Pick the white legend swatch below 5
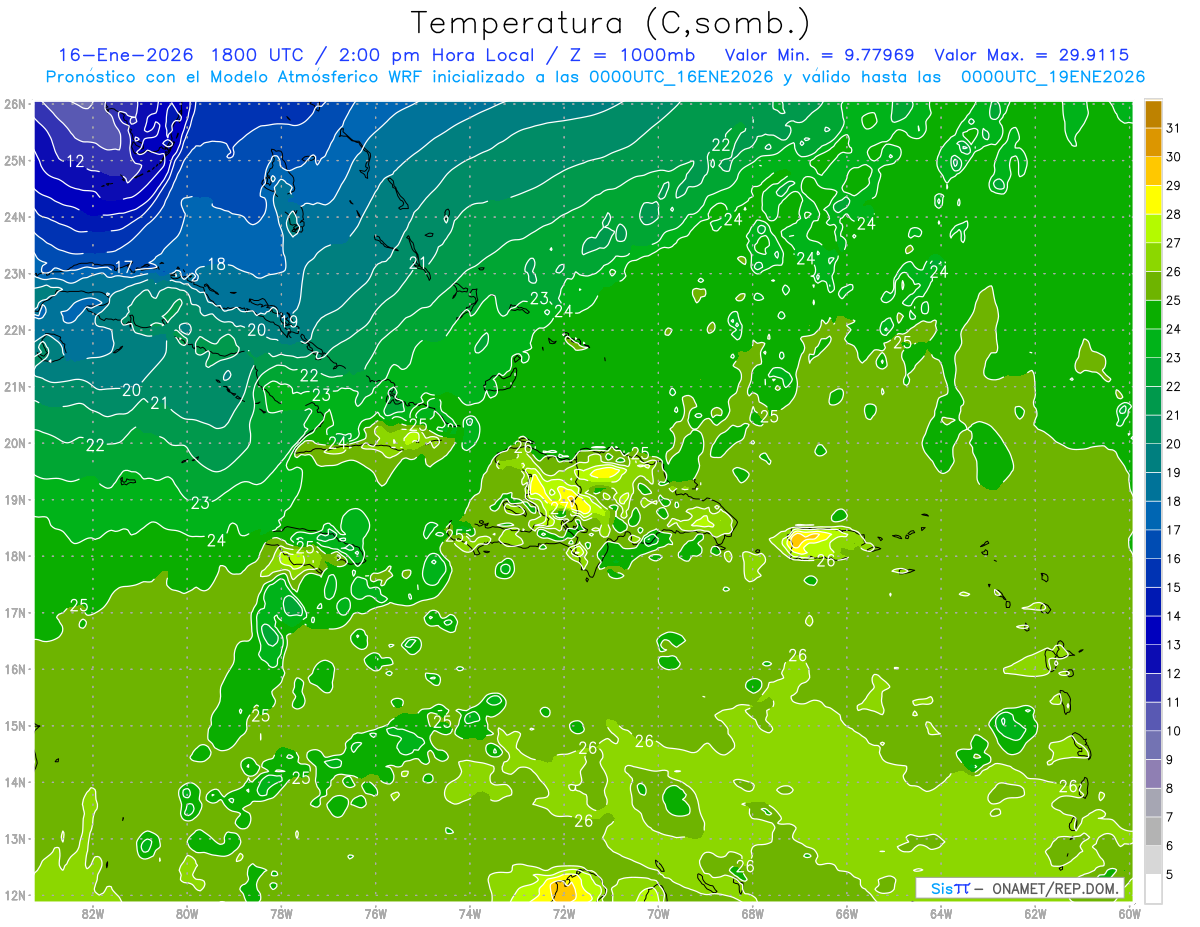Screen dimensions: 1200x927 tap(1153, 888)
